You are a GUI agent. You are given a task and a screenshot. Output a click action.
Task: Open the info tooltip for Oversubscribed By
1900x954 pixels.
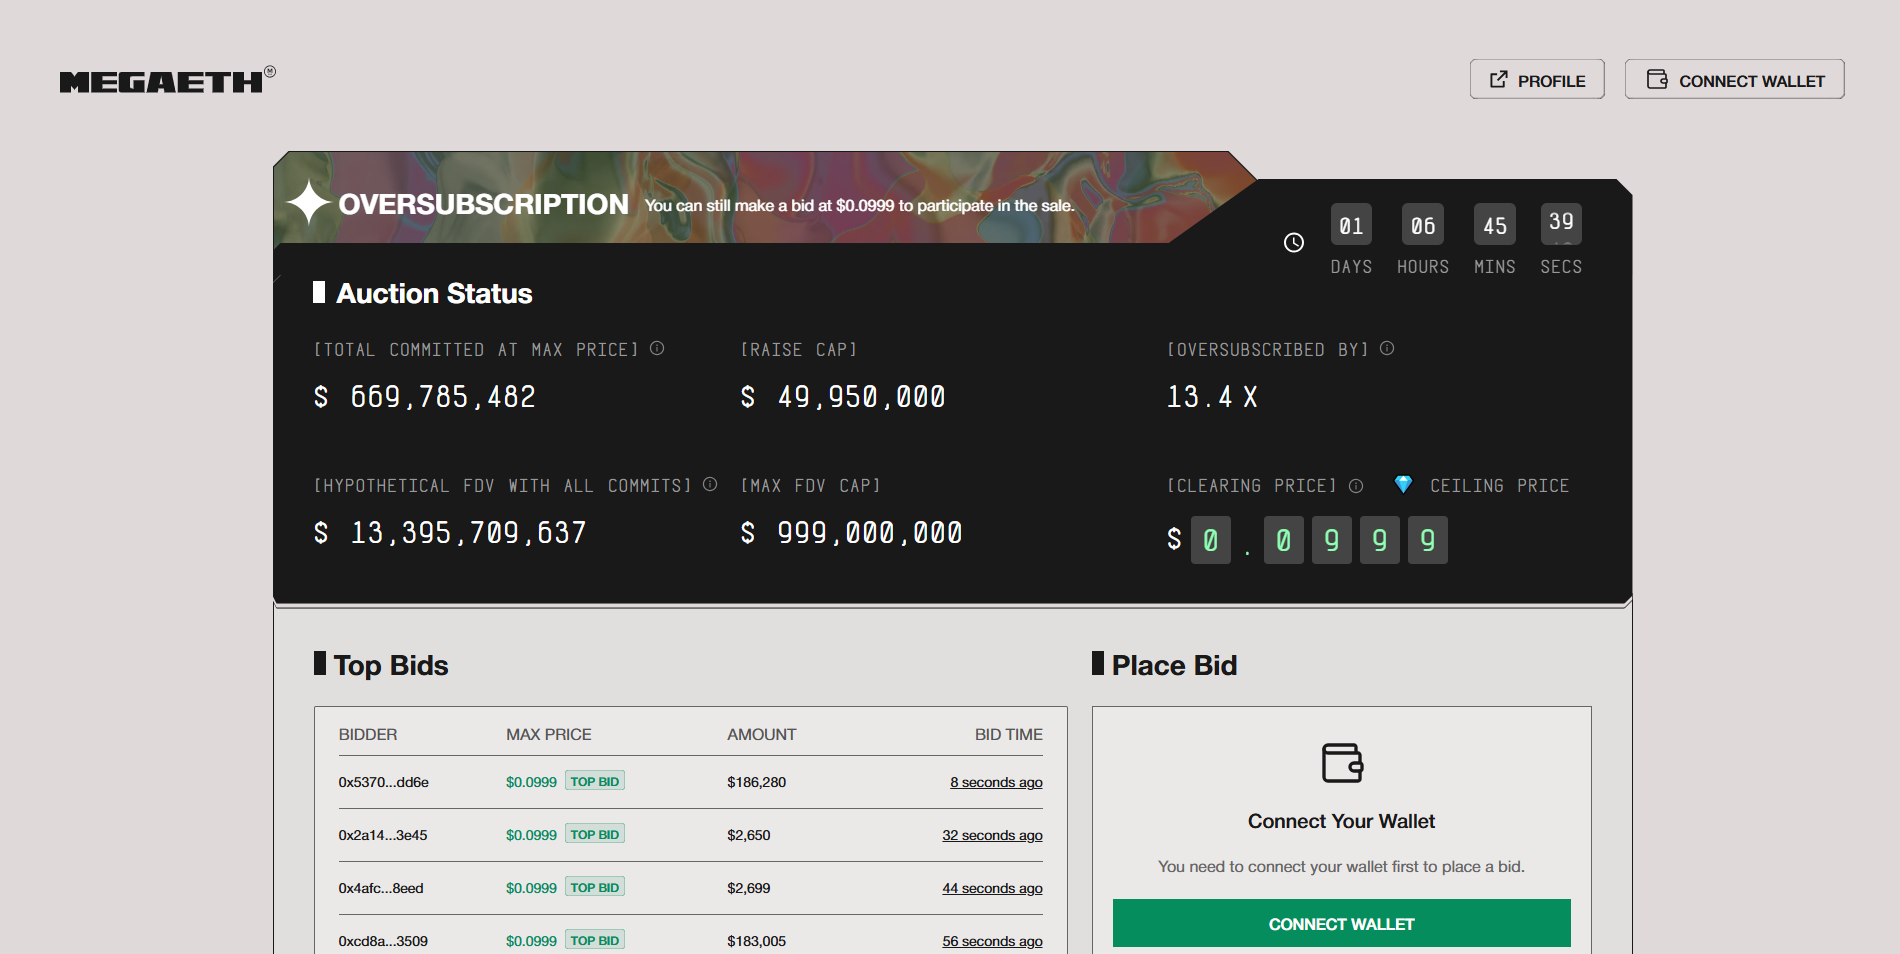tap(1386, 349)
